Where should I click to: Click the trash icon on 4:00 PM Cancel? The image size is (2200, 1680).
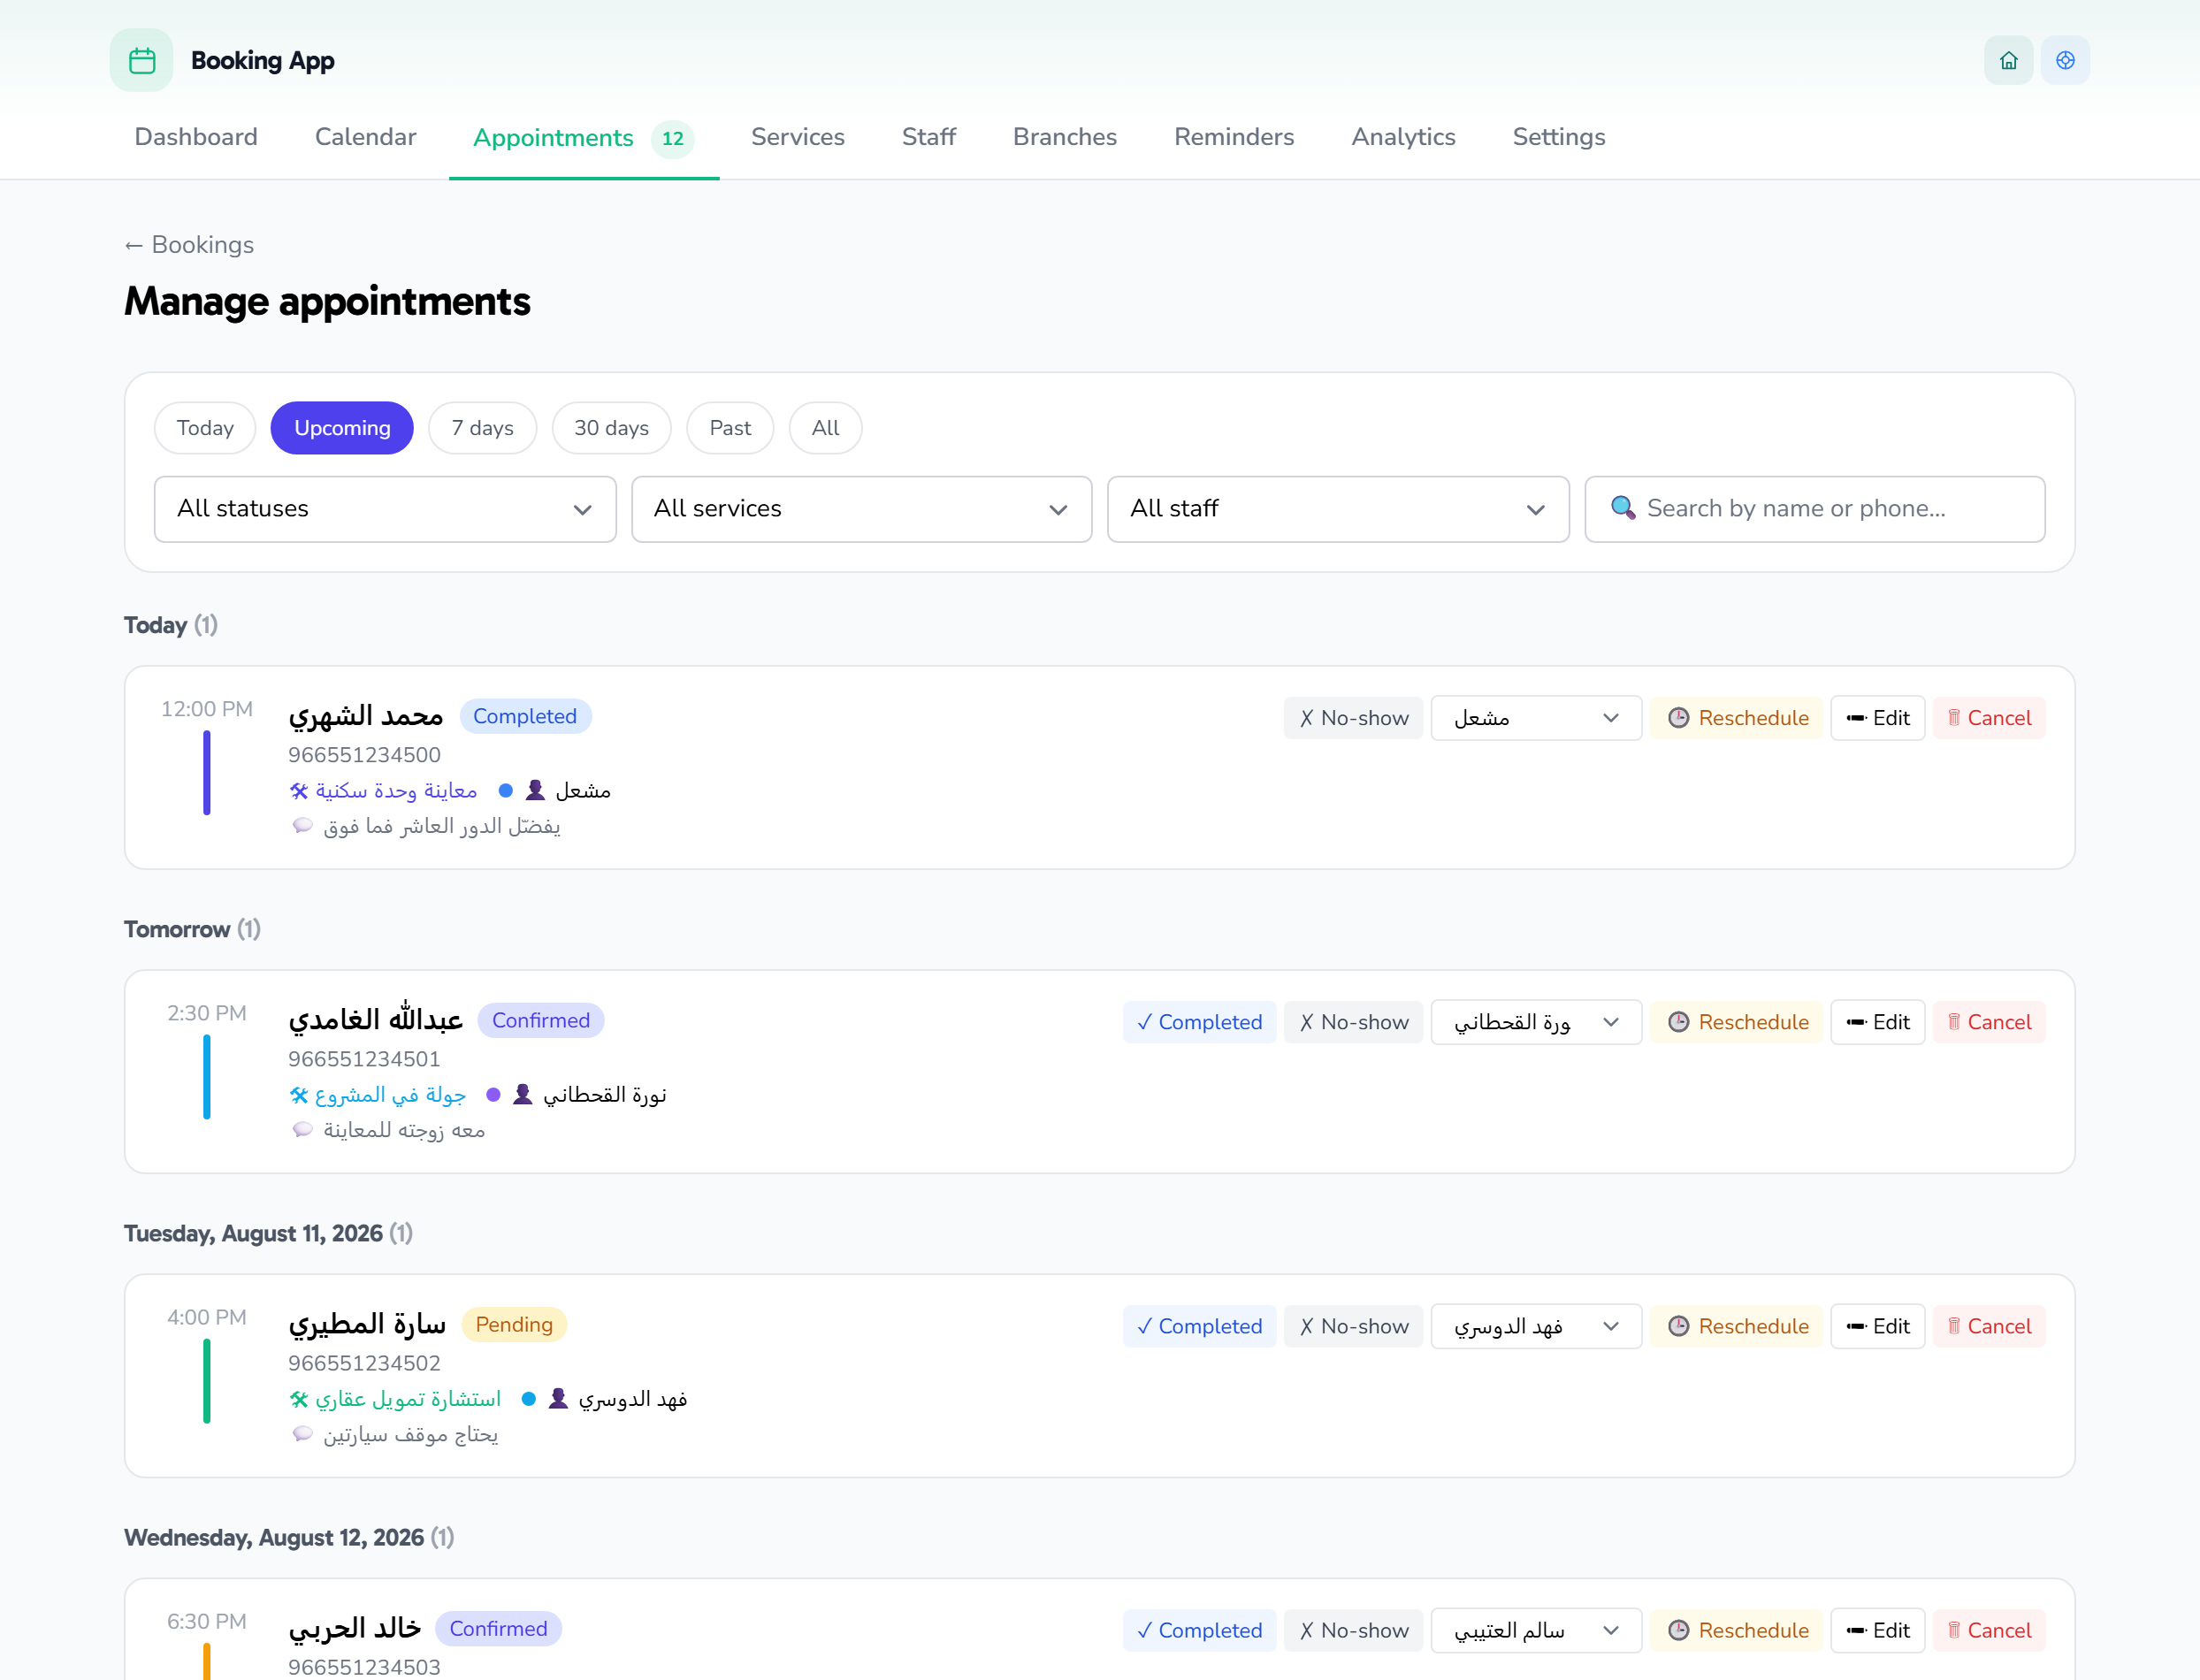1954,1326
